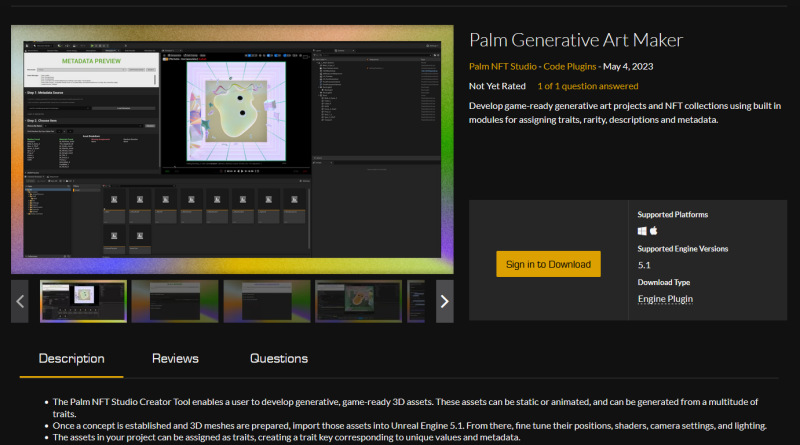
Task: Click the Apple platform icon
Action: 654,231
